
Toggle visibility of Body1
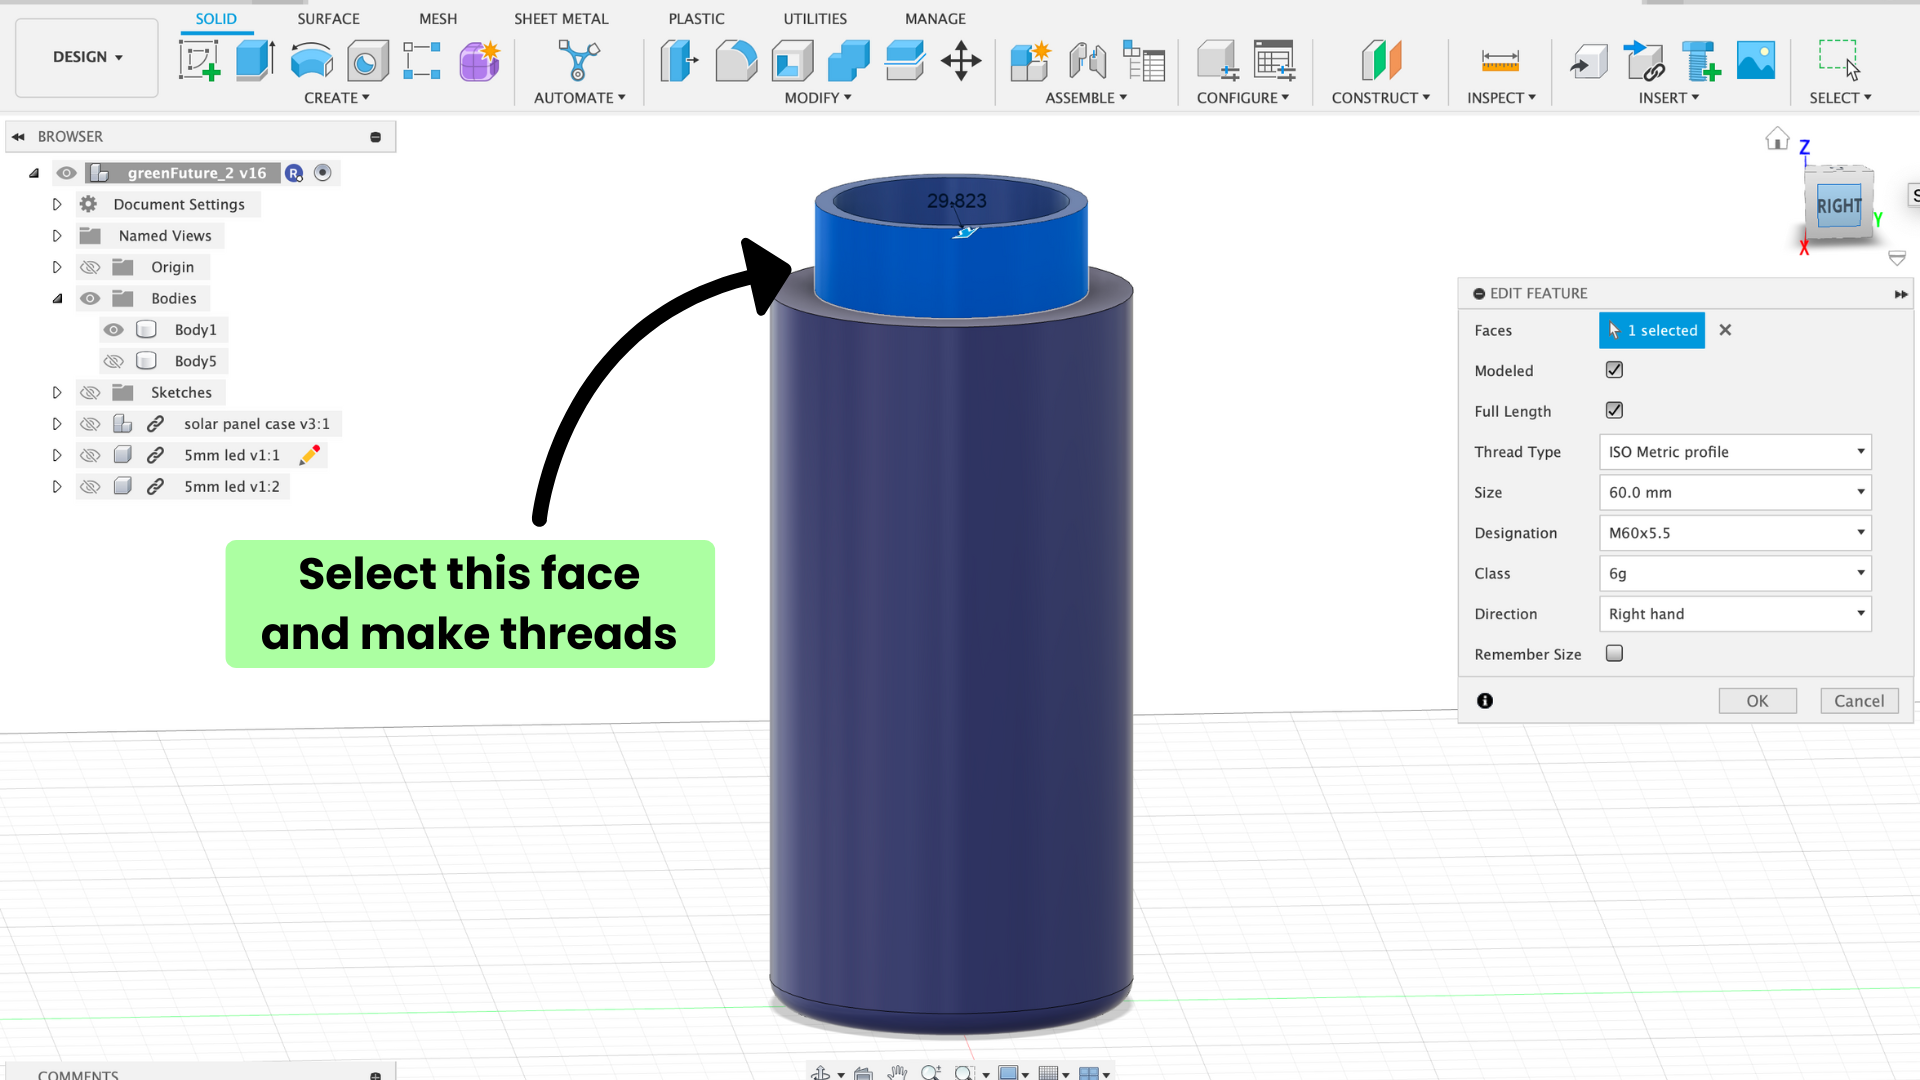tap(114, 330)
